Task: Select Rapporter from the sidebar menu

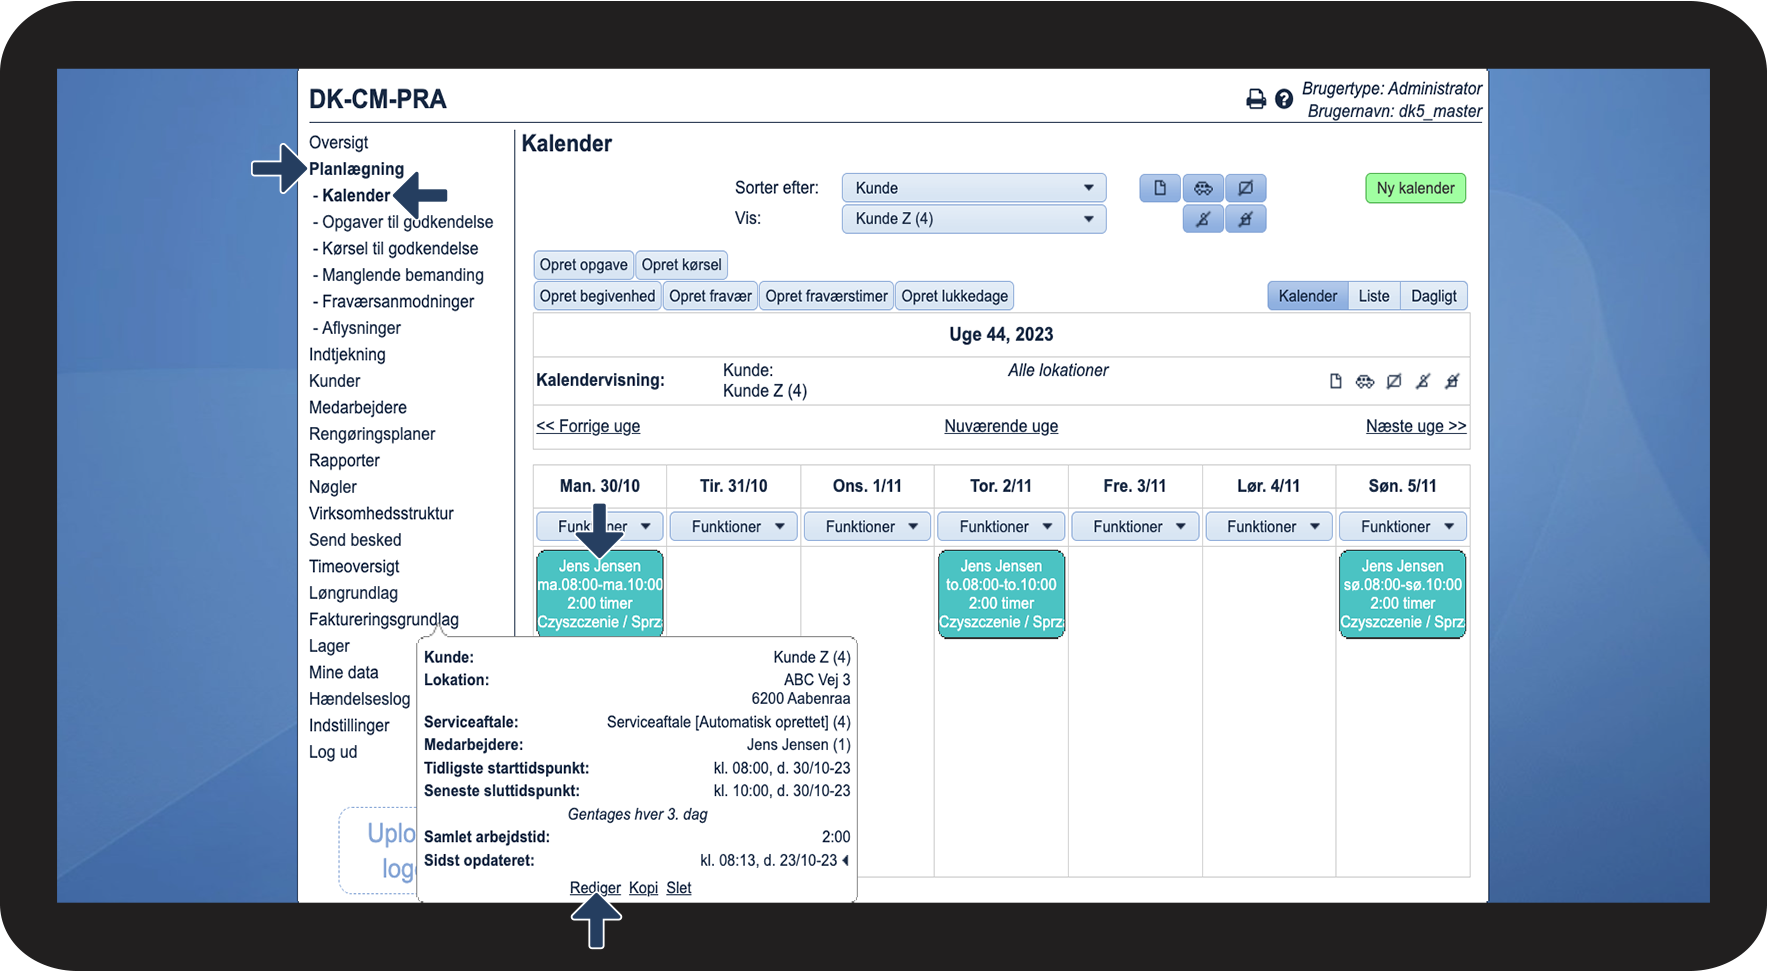Action: 344,460
